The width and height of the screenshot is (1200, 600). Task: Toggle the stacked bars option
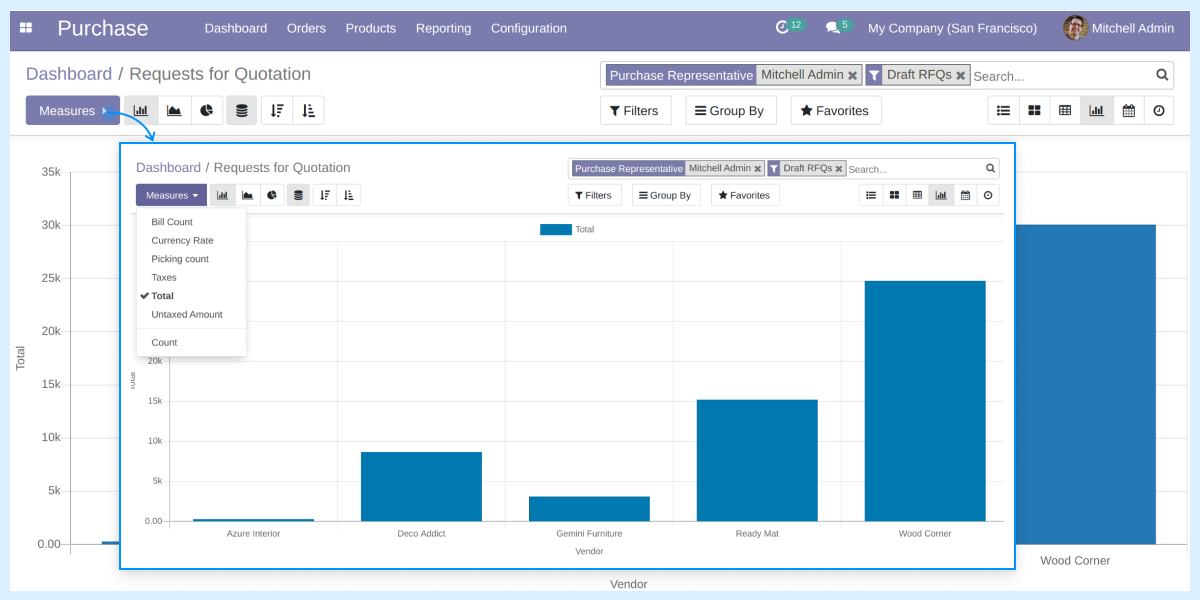click(241, 110)
